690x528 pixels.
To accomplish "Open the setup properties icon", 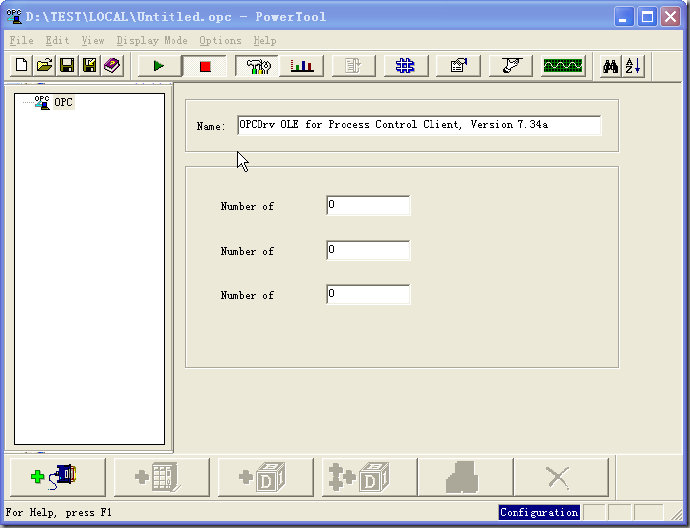I will point(458,66).
